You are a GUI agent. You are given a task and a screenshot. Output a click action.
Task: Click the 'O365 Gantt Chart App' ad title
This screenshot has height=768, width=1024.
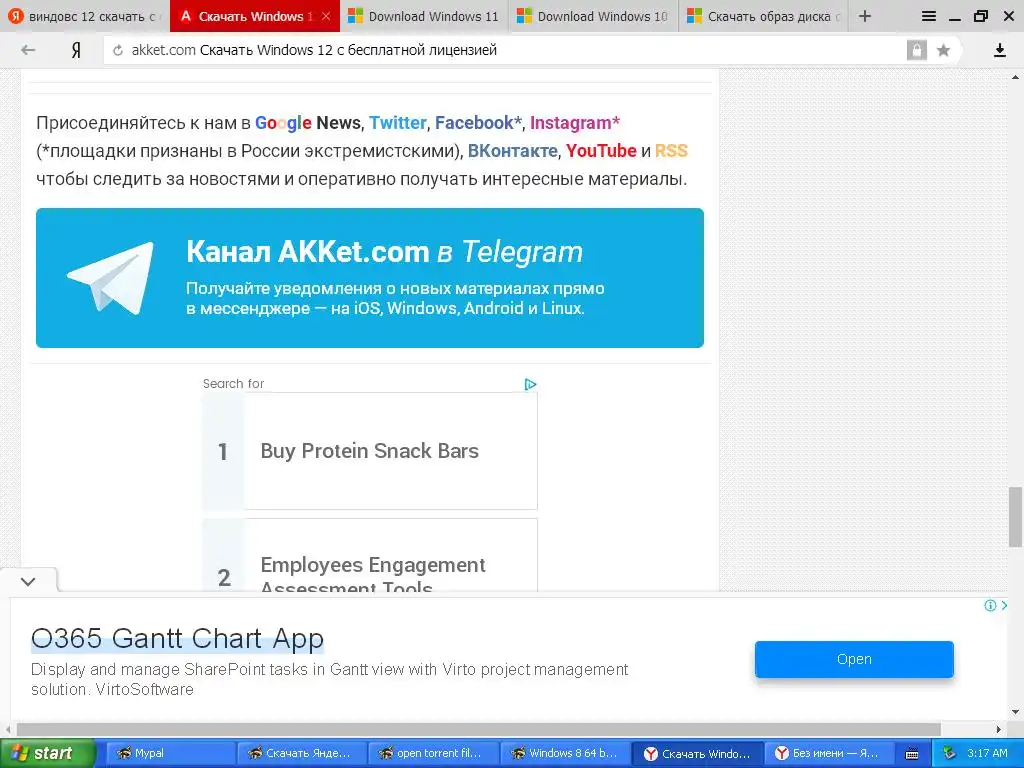[177, 638]
